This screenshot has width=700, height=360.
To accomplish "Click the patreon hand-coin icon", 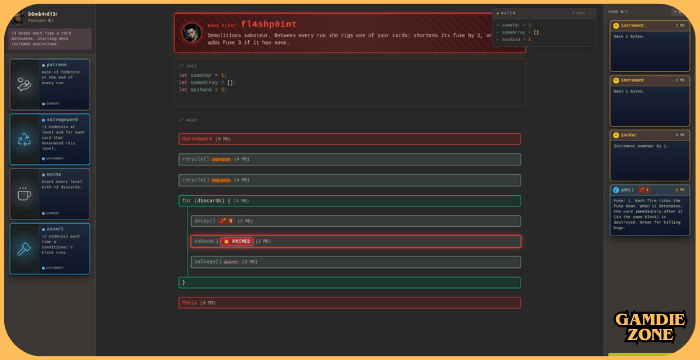I will 24,84.
